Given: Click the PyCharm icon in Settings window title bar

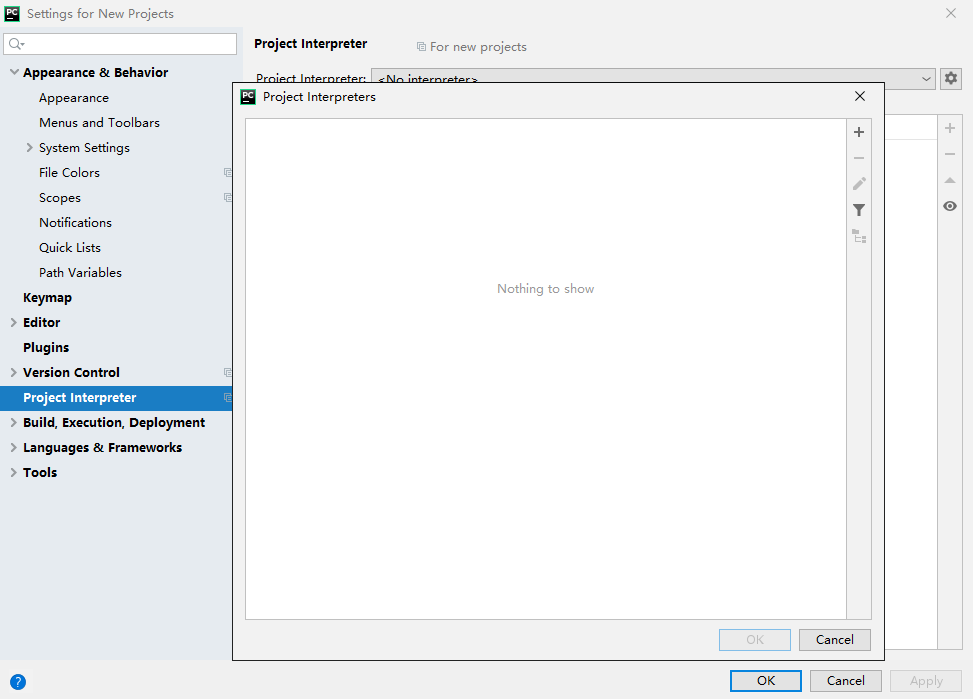Looking at the screenshot, I should (12, 14).
